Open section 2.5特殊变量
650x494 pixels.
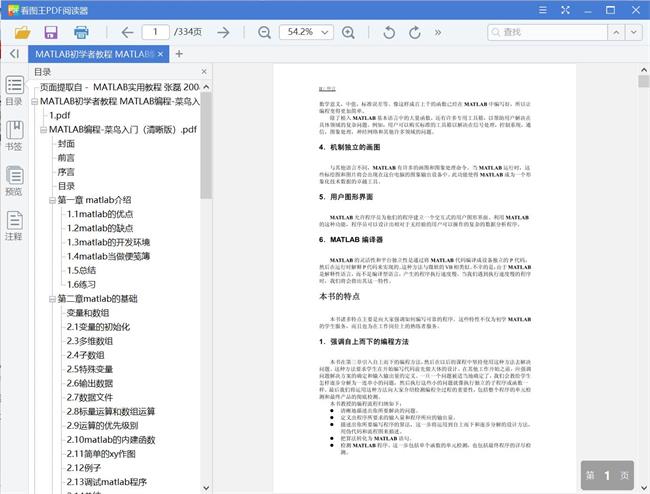(90, 369)
